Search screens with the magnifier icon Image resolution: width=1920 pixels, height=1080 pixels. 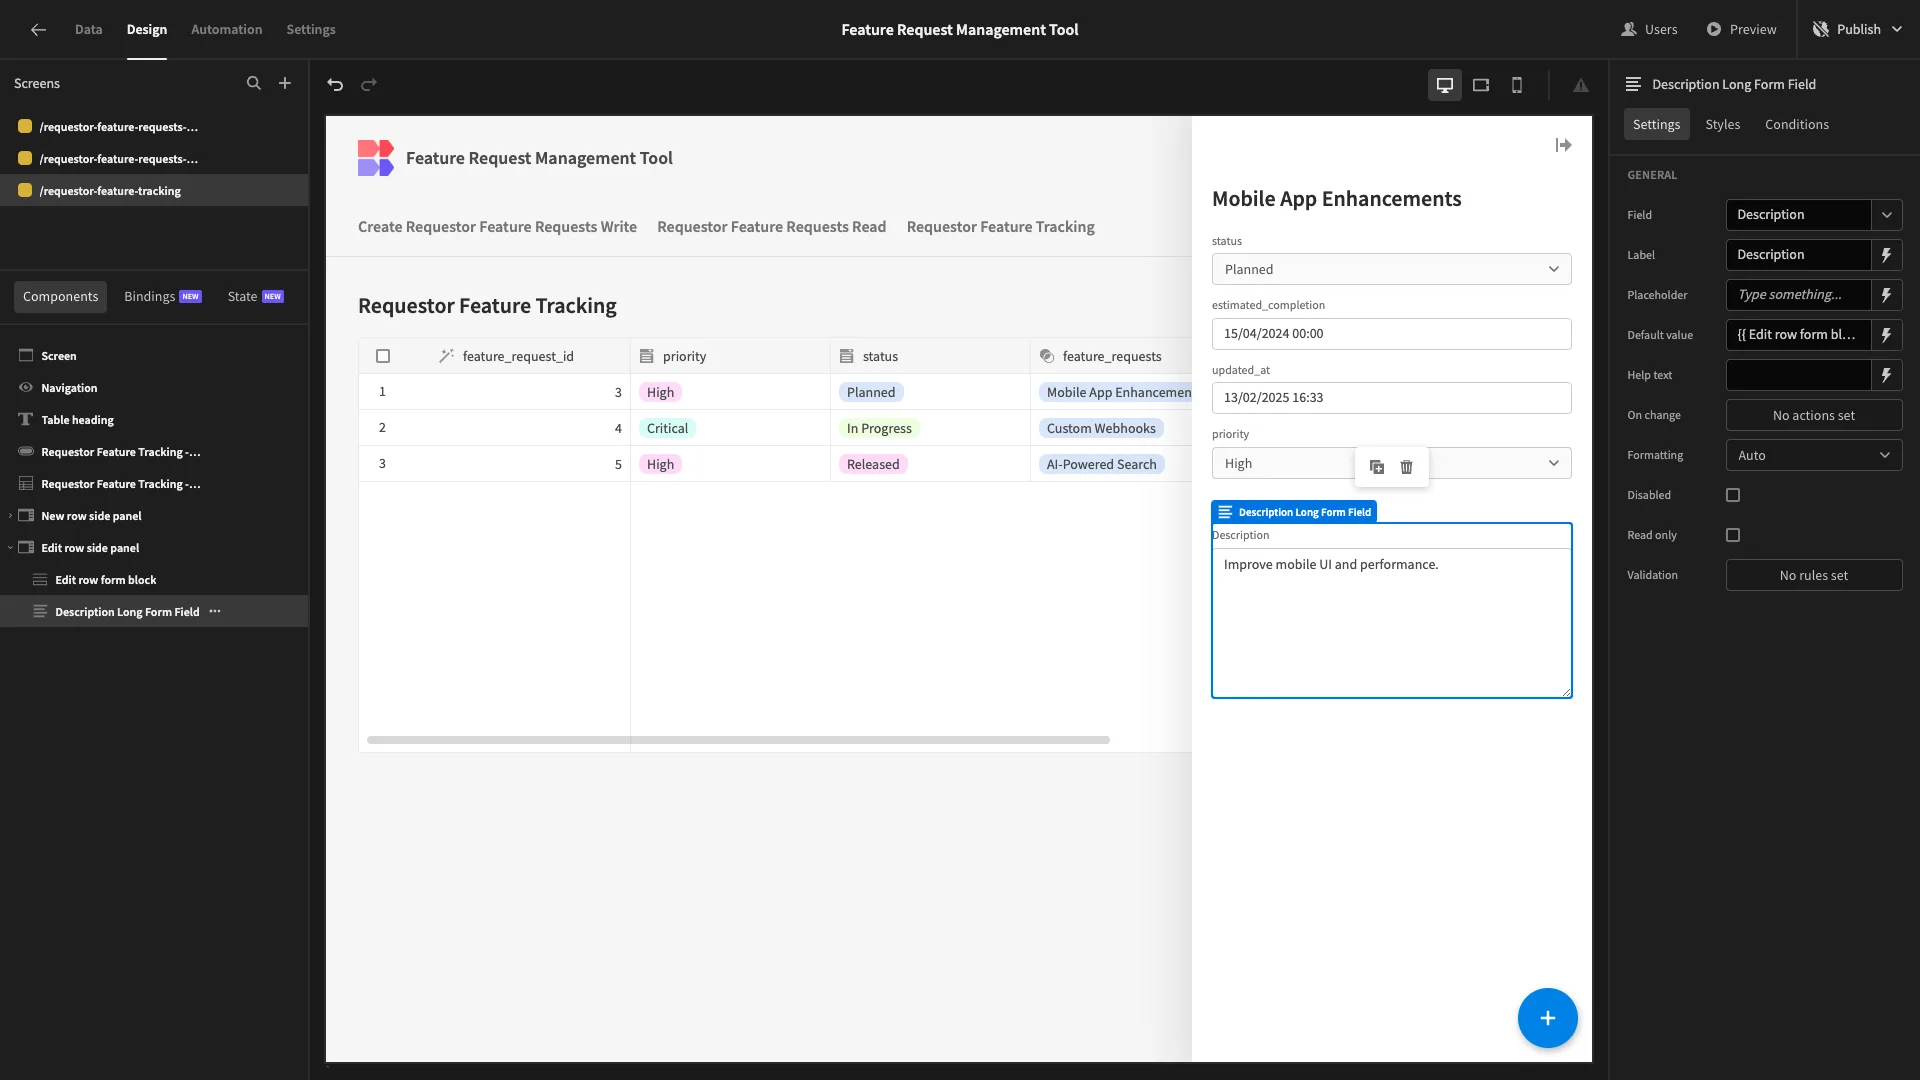(x=254, y=84)
